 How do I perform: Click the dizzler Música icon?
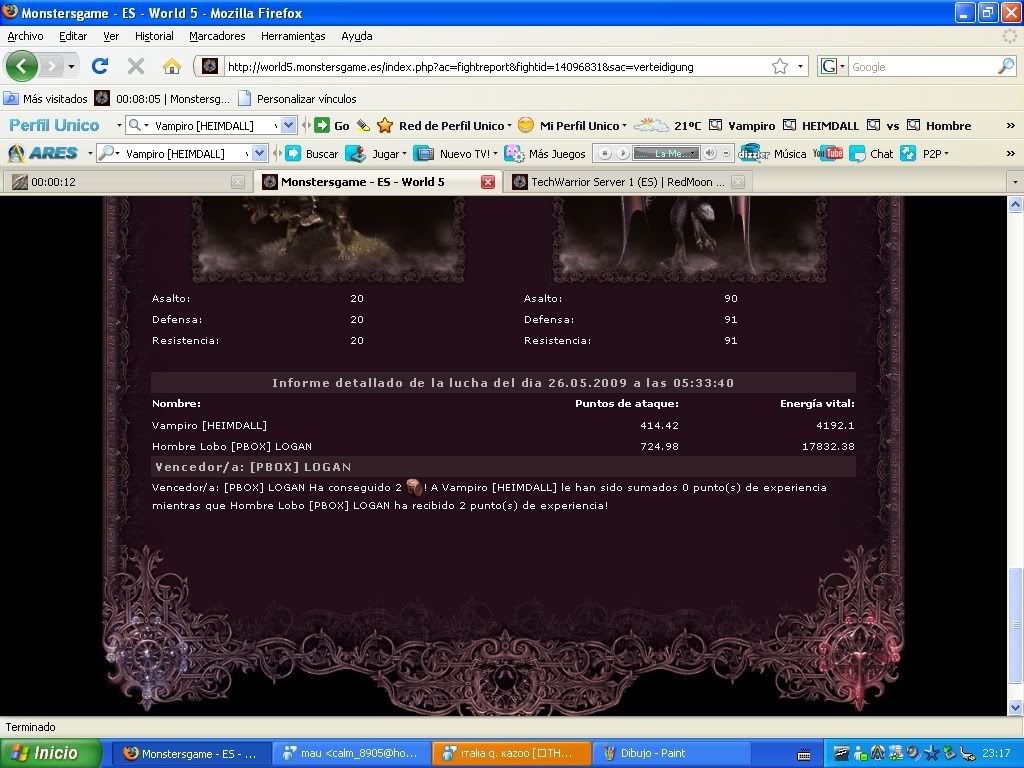point(752,153)
